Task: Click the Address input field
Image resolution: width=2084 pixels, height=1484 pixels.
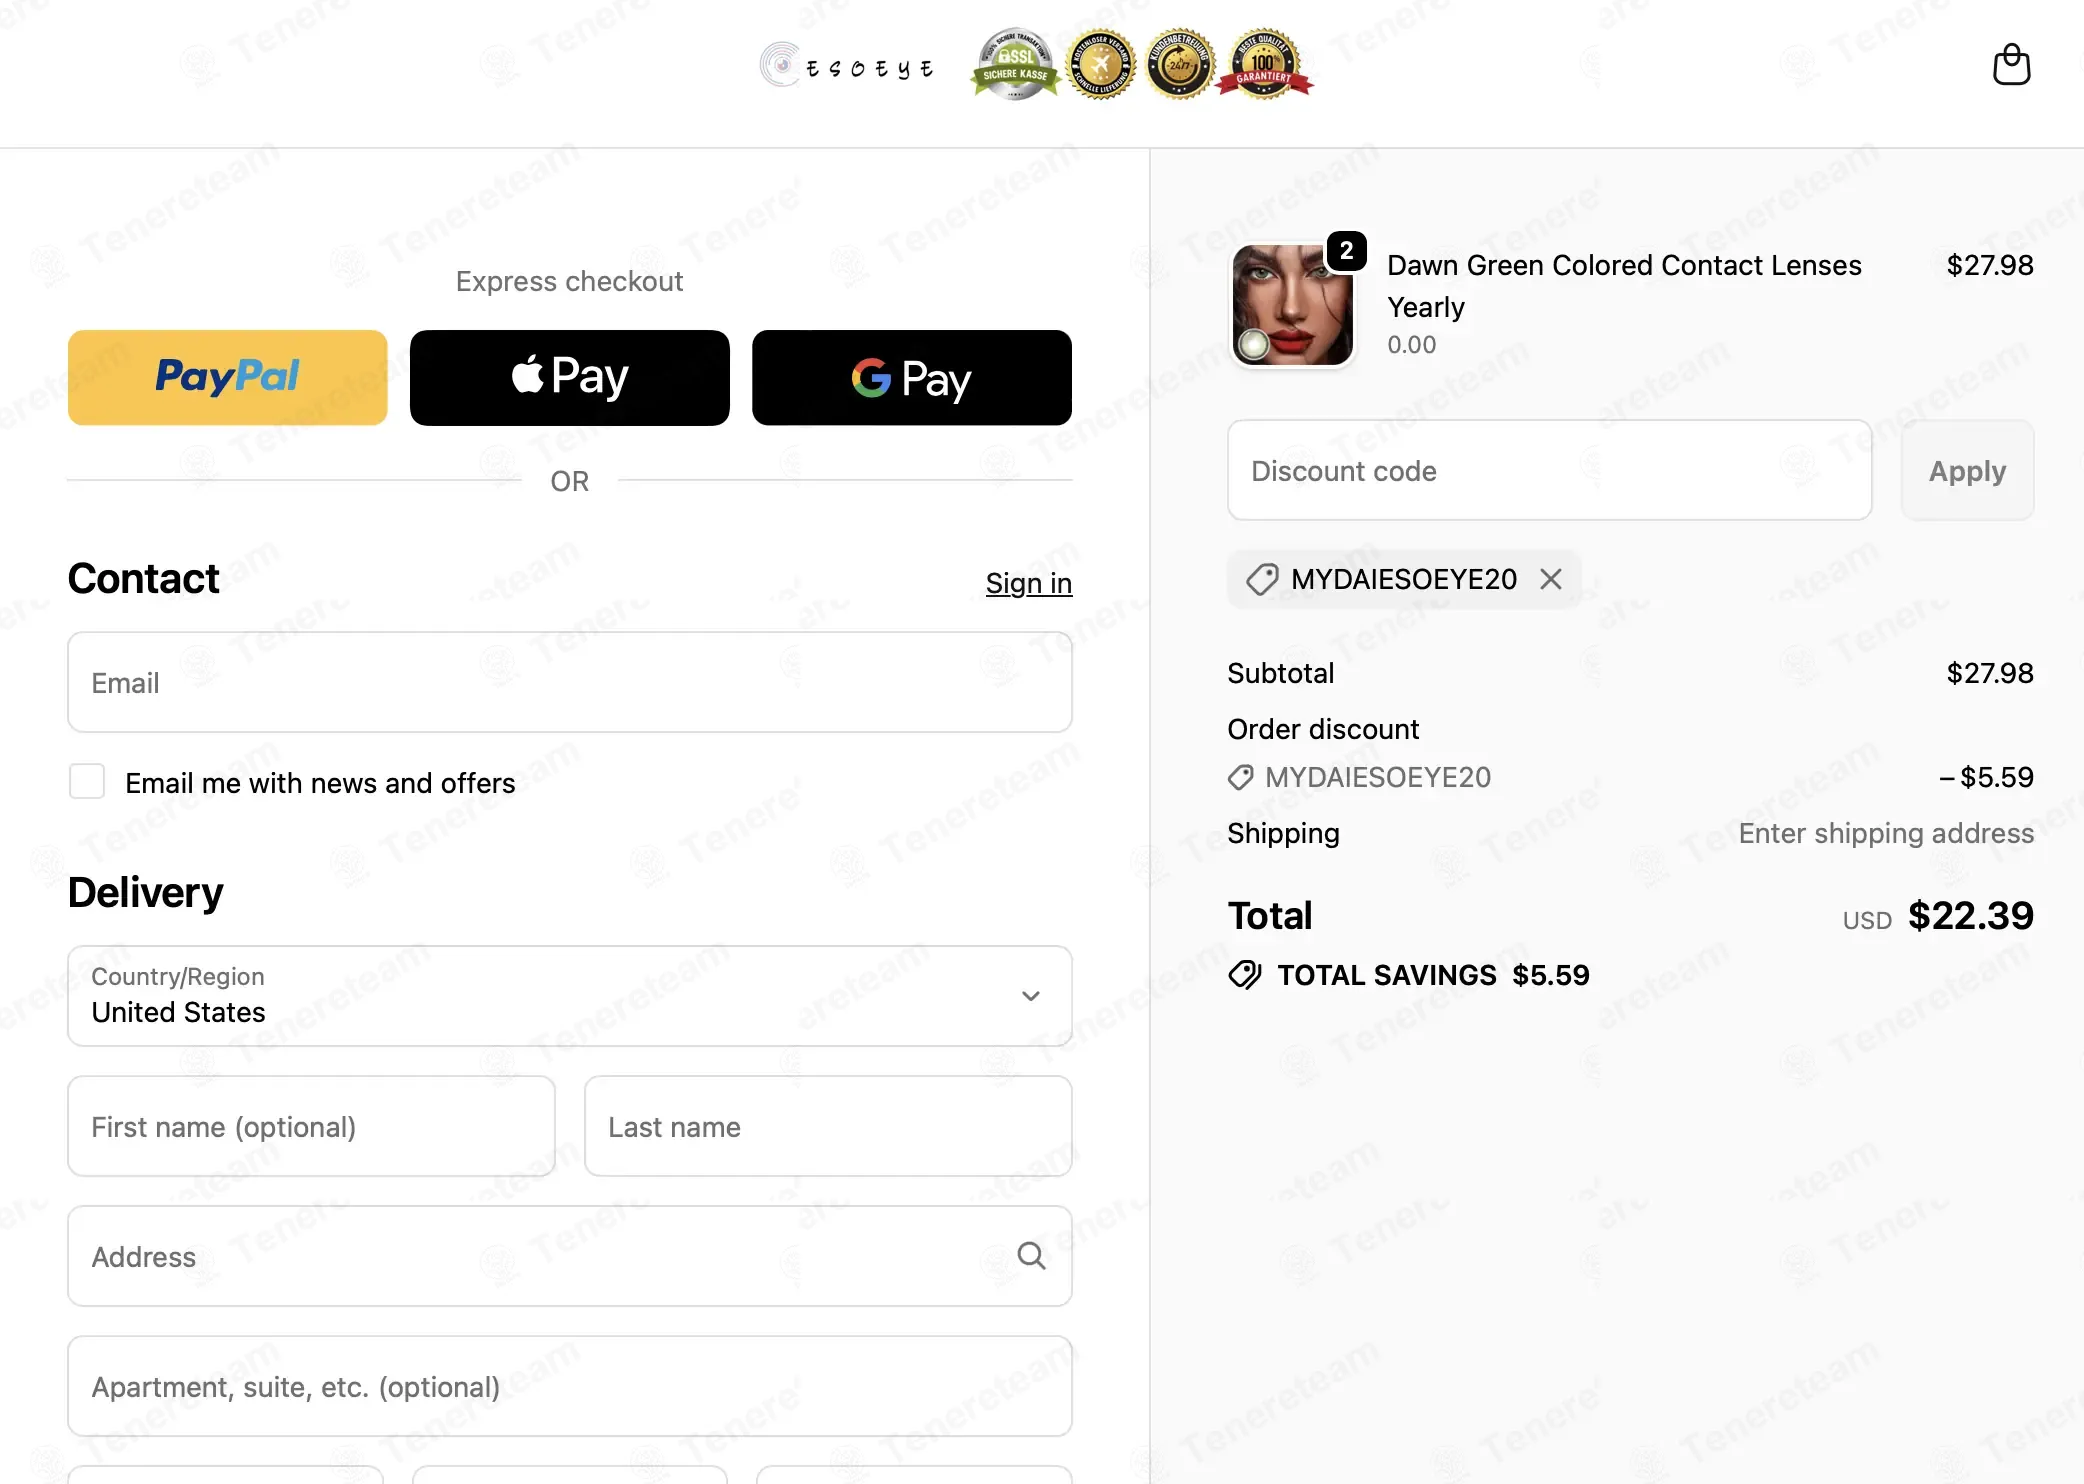Action: [x=569, y=1256]
